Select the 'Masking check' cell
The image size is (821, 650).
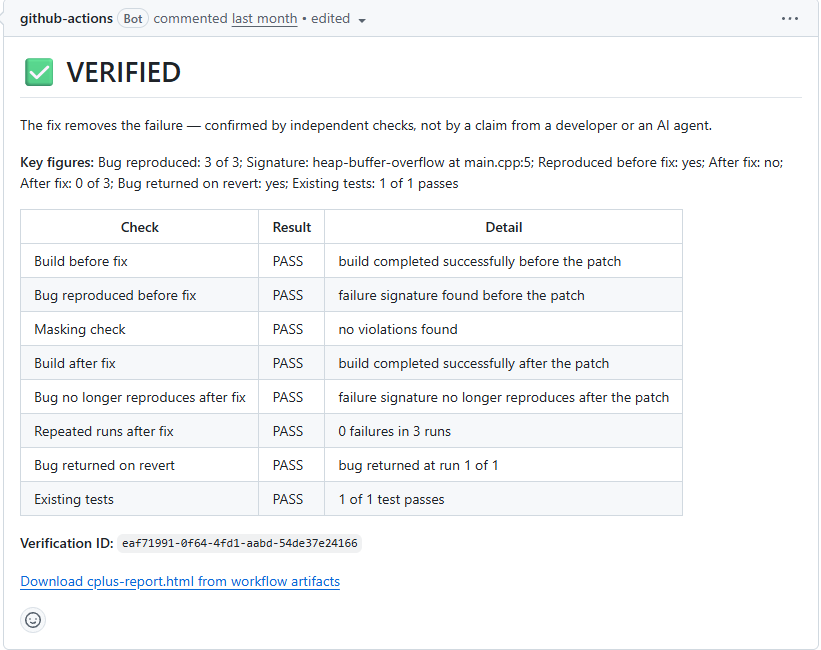click(139, 329)
